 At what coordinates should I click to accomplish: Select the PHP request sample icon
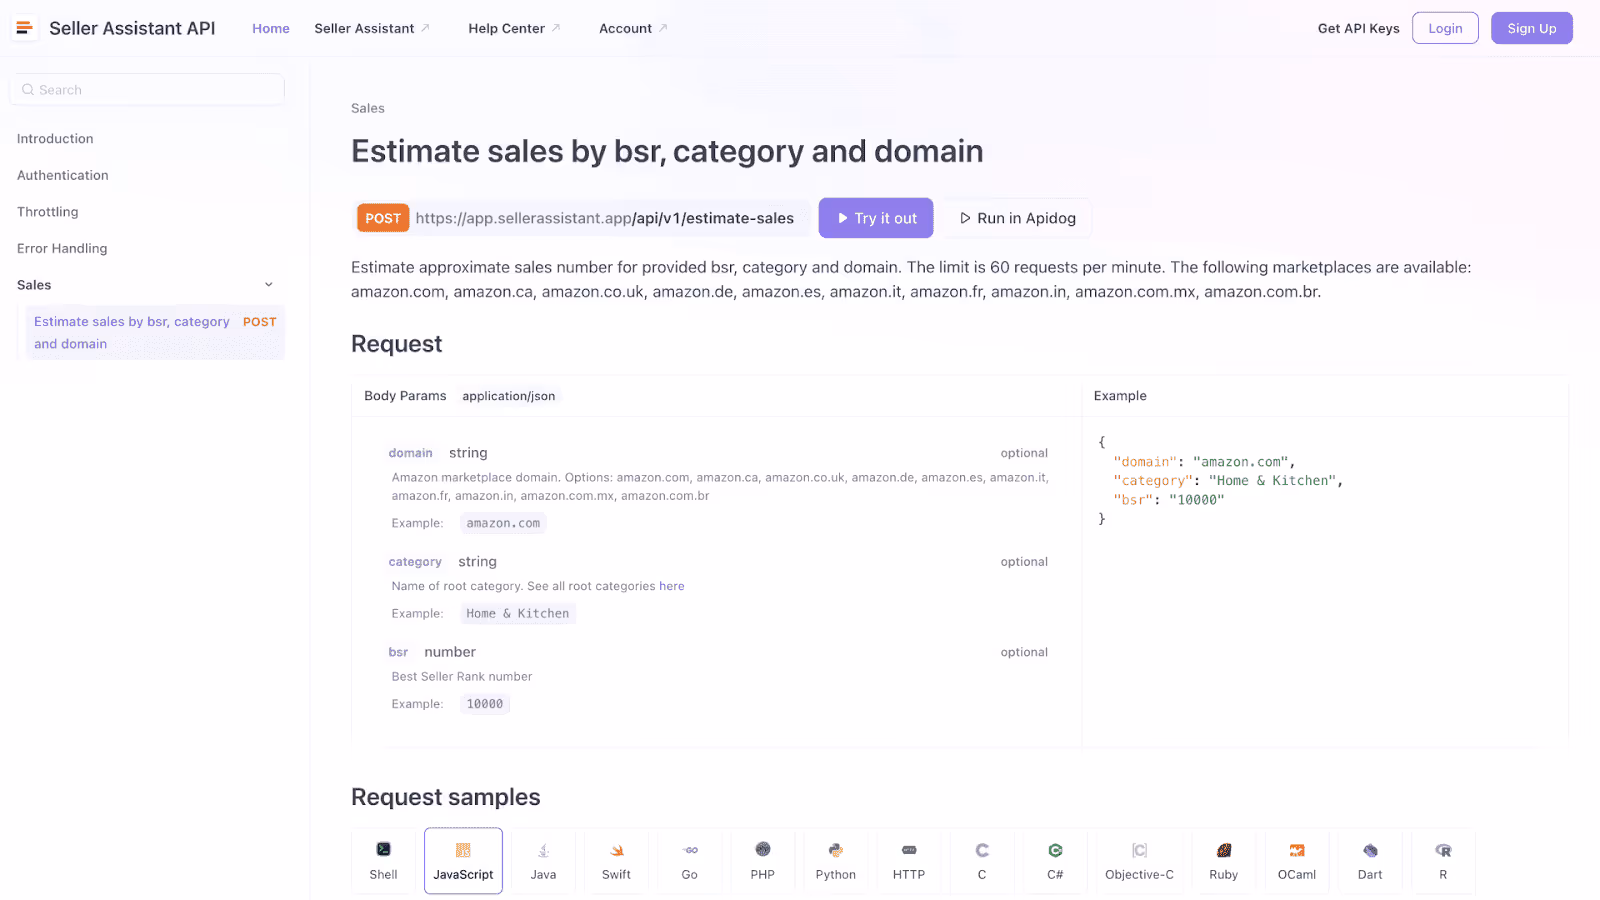(763, 850)
